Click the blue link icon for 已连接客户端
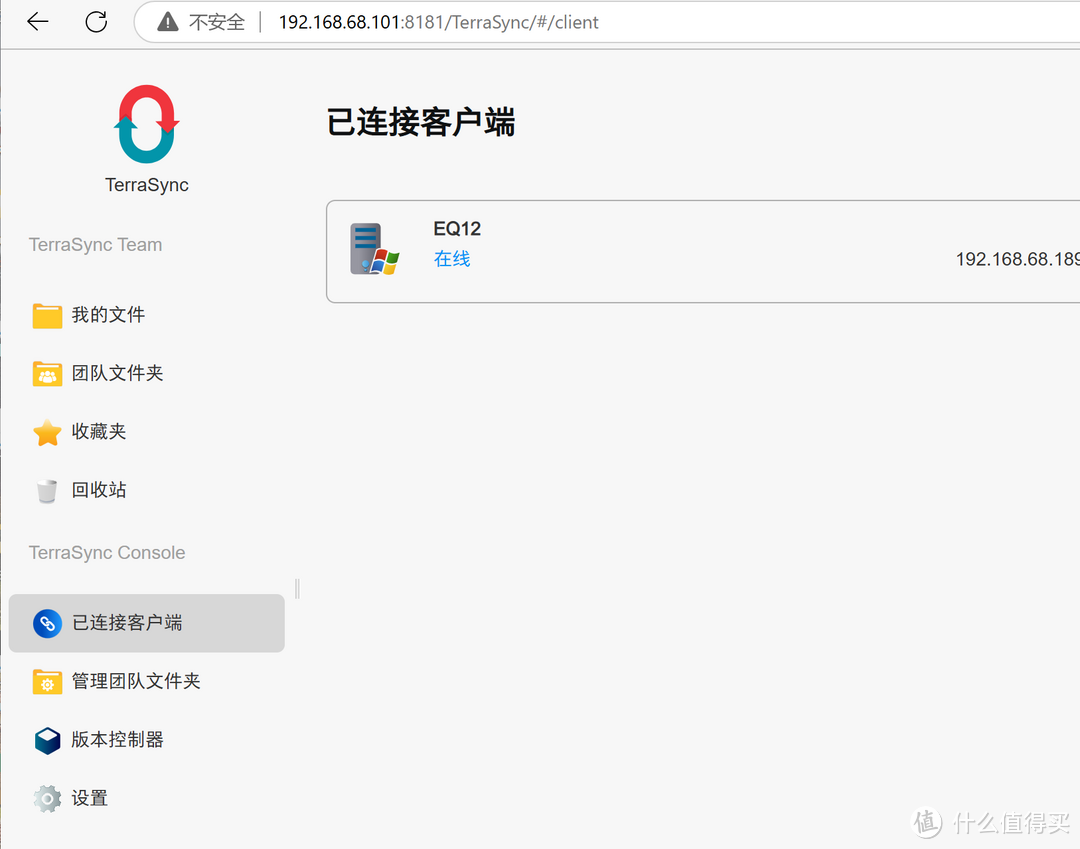 tap(48, 624)
